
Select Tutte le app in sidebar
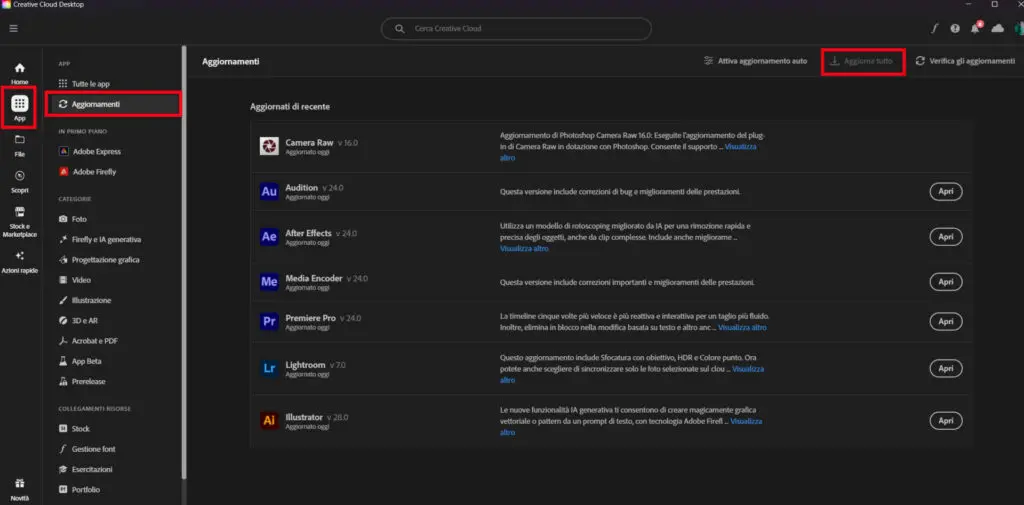pos(84,84)
